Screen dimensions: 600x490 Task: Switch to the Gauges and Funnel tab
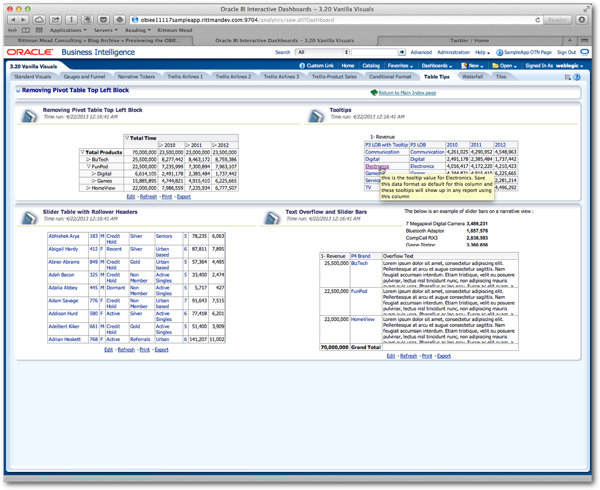[x=84, y=77]
